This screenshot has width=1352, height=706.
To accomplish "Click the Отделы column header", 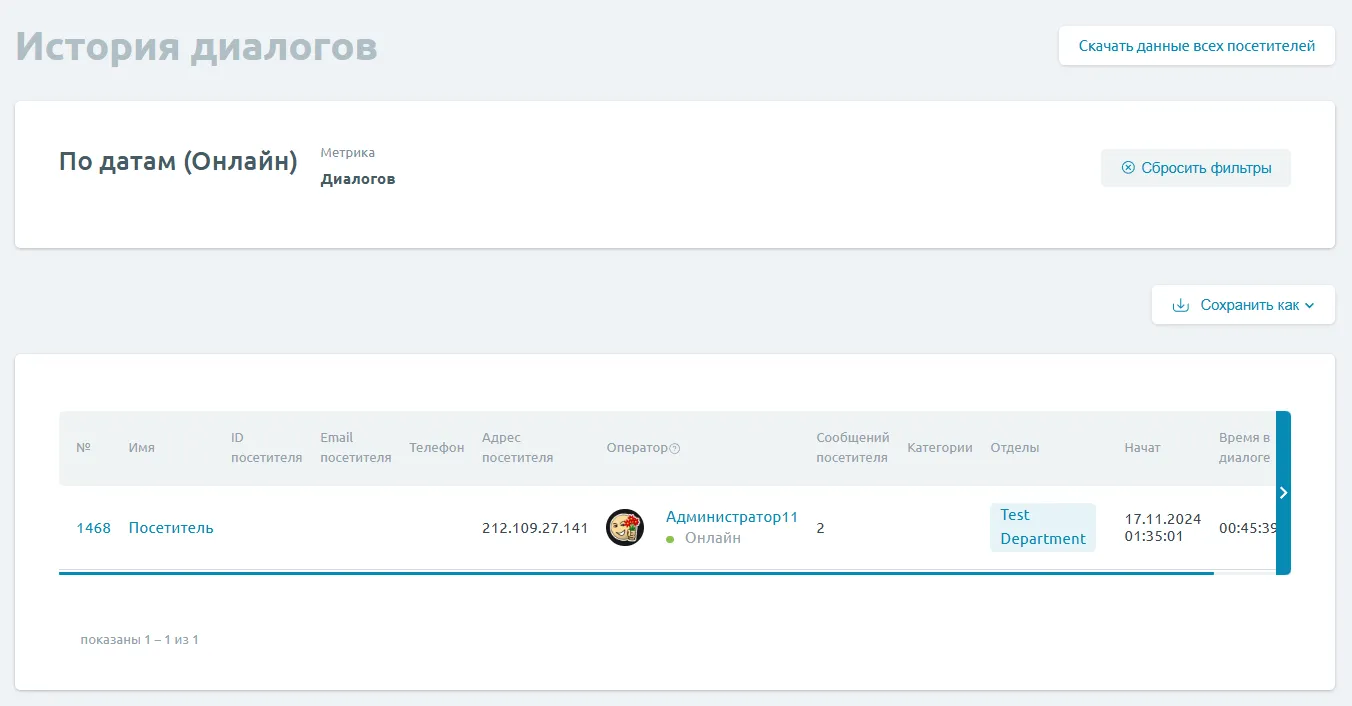I will pyautogui.click(x=1014, y=448).
